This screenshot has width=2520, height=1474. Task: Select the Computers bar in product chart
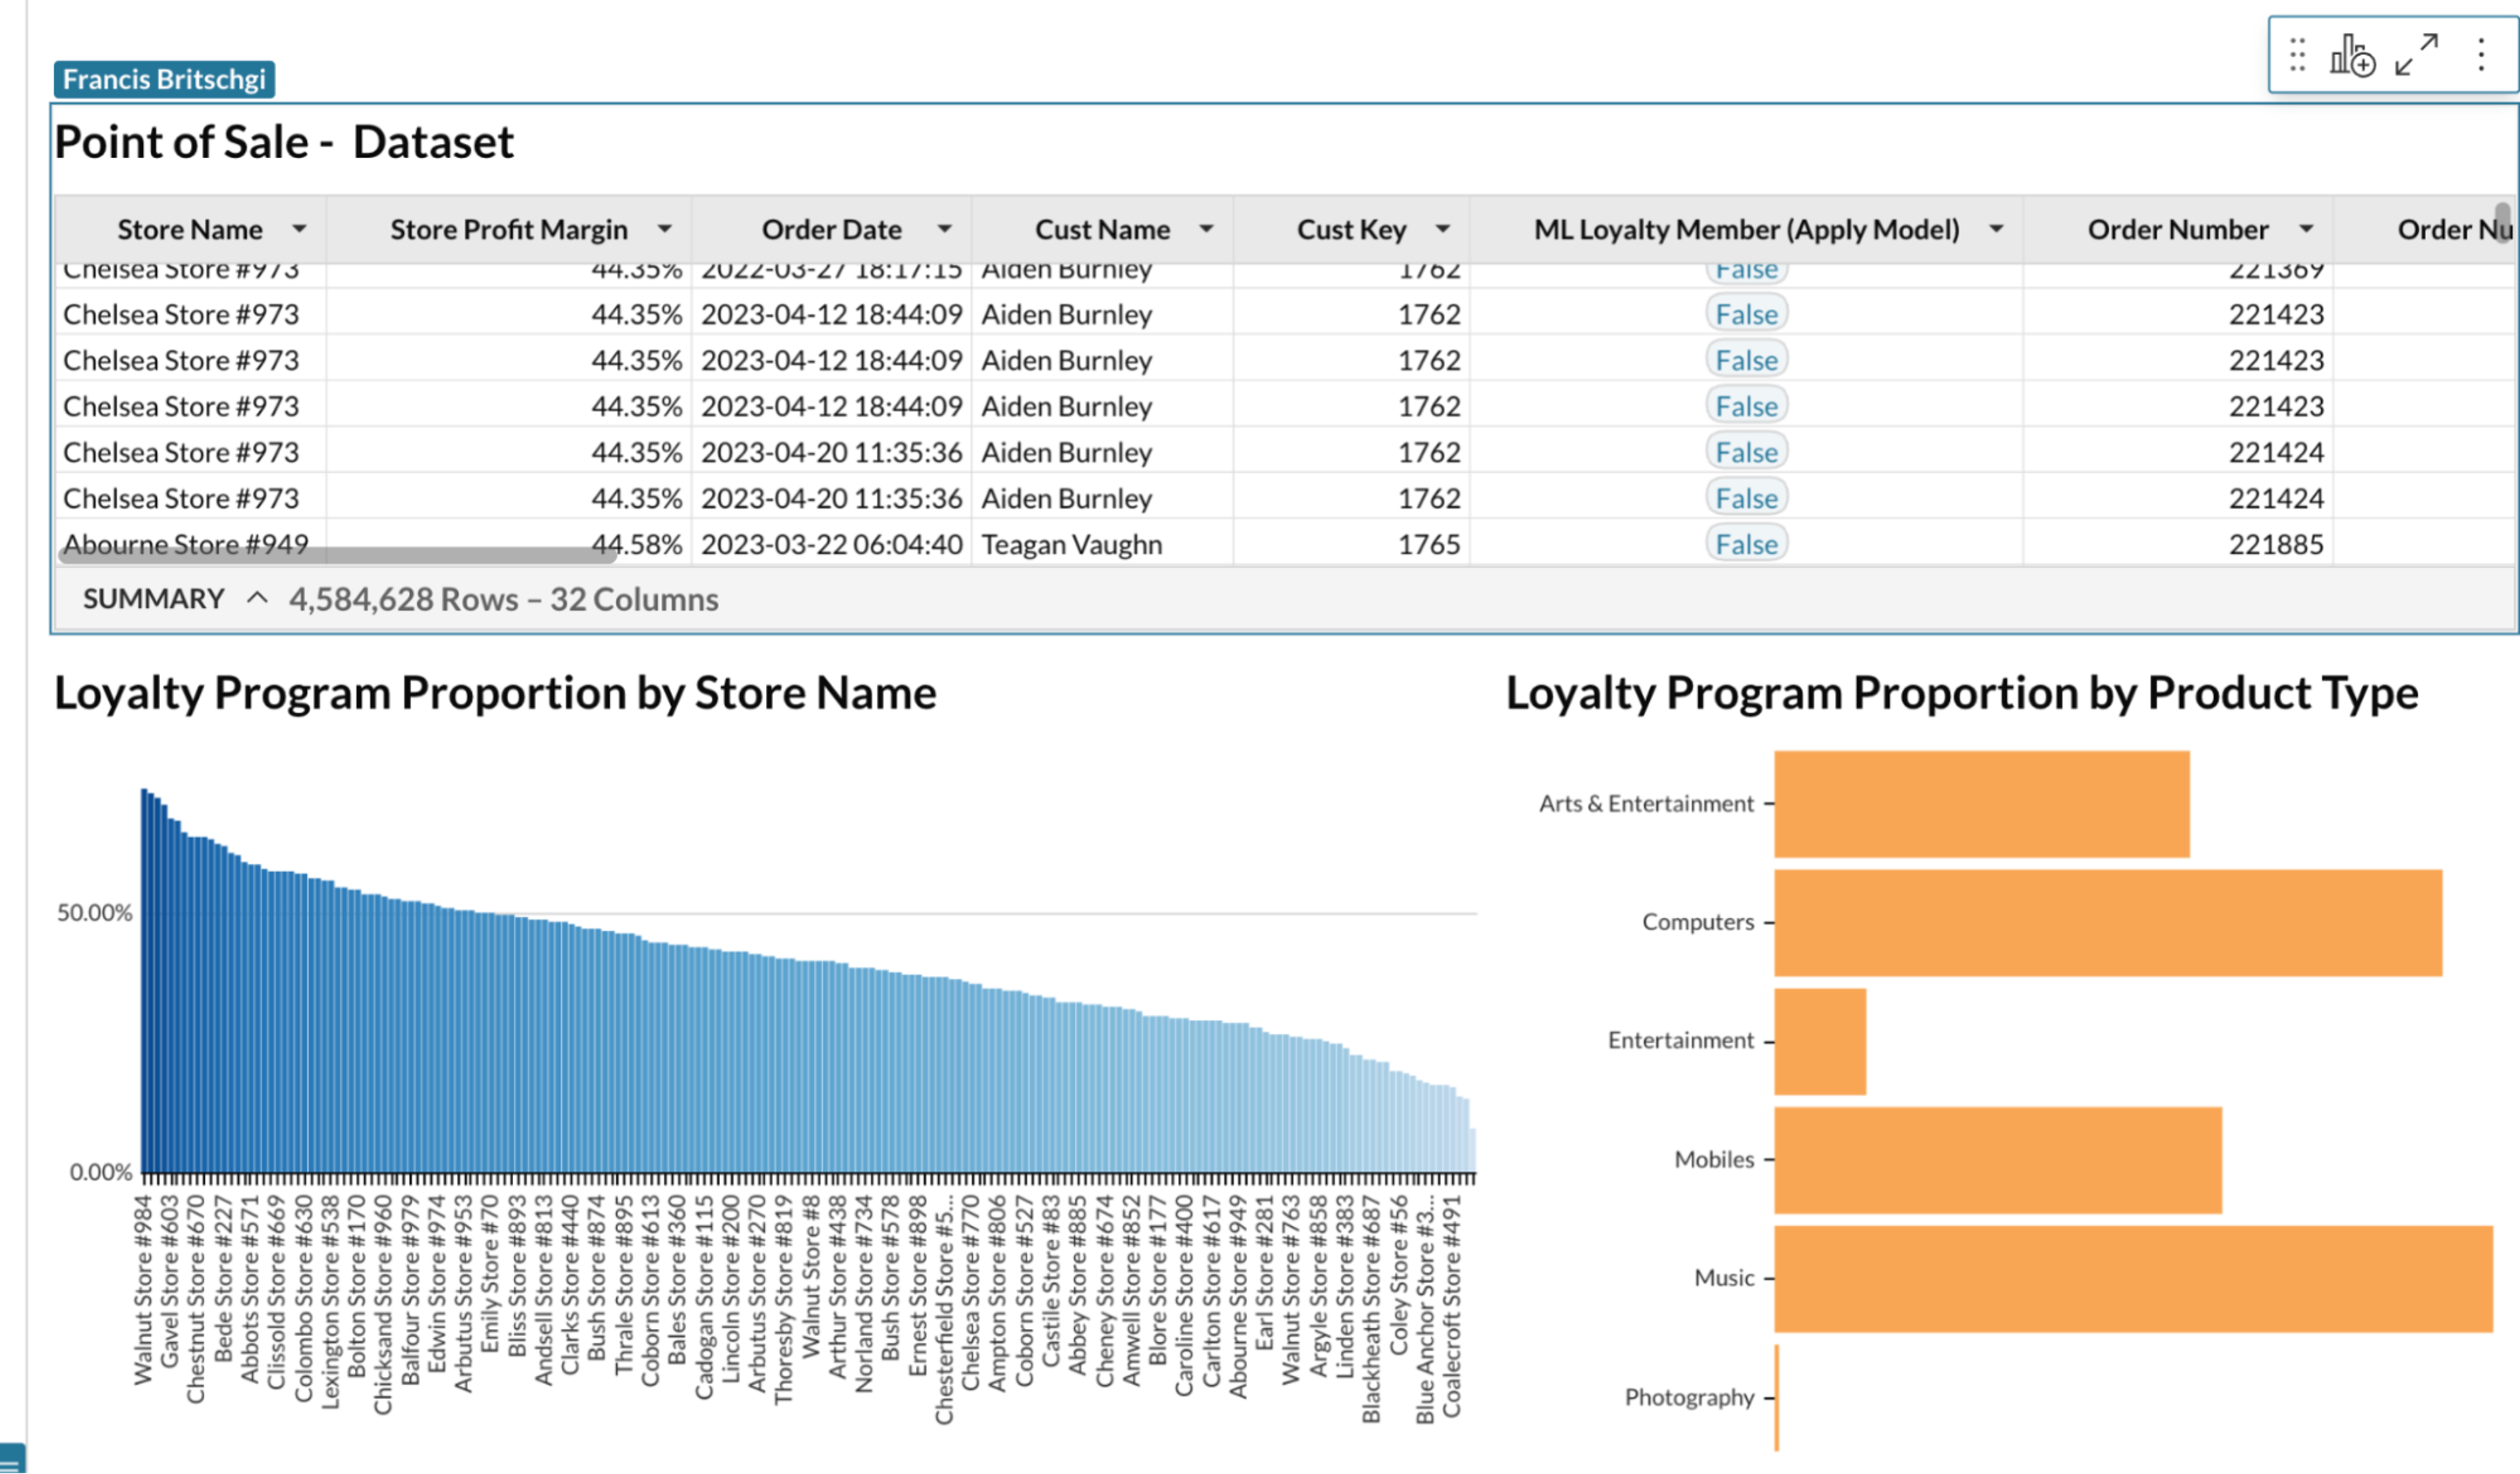(x=2108, y=922)
